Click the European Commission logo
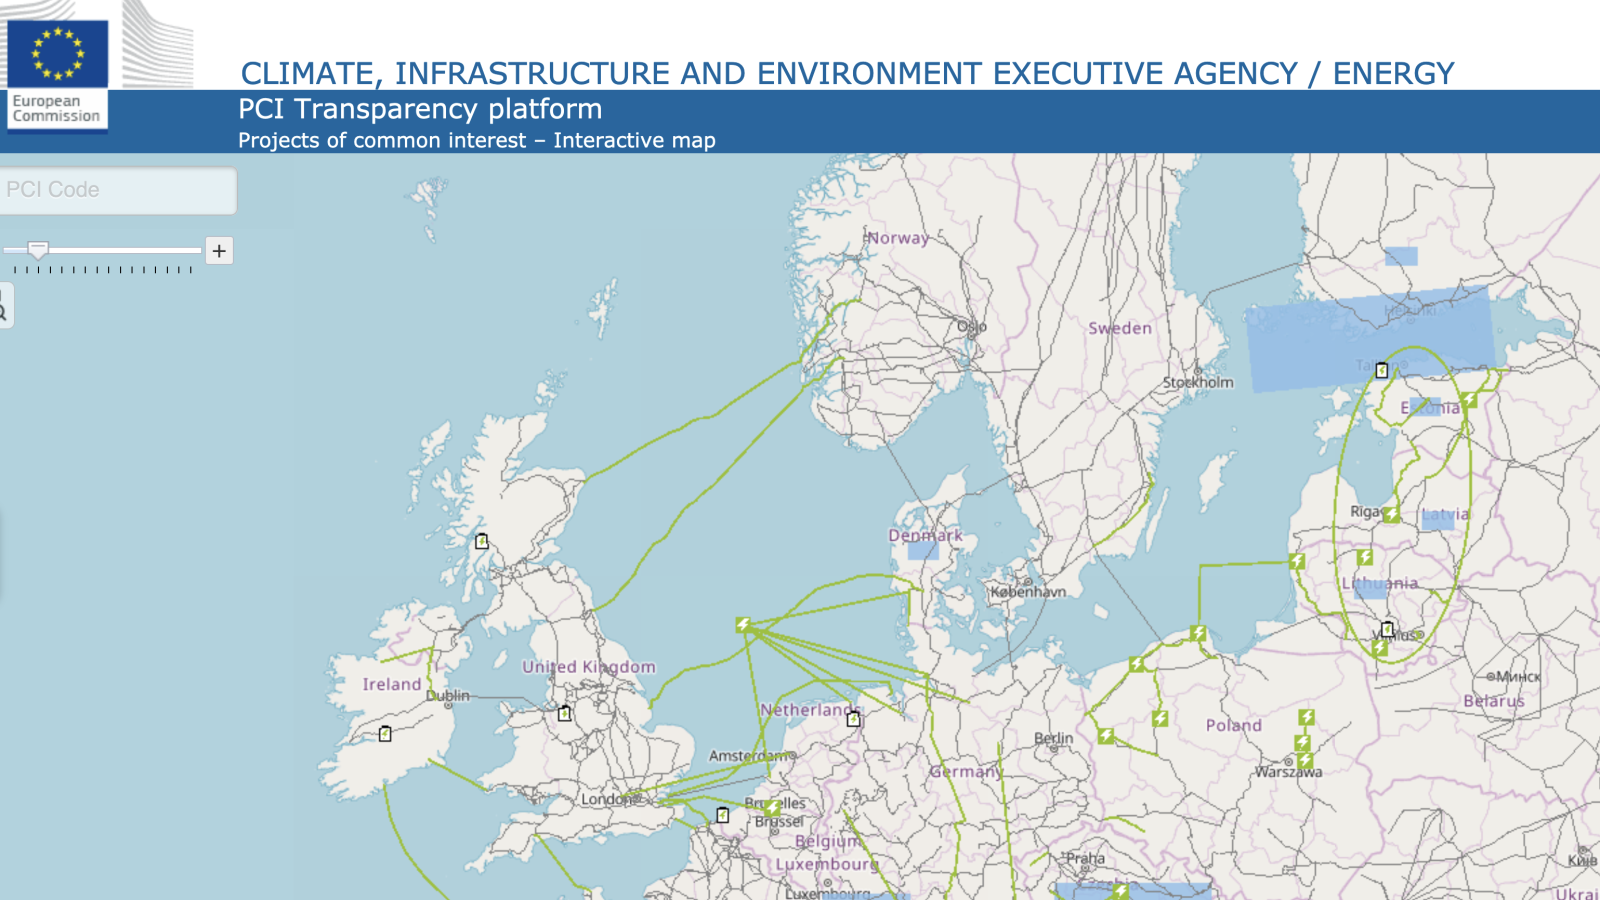The image size is (1600, 900). [58, 68]
